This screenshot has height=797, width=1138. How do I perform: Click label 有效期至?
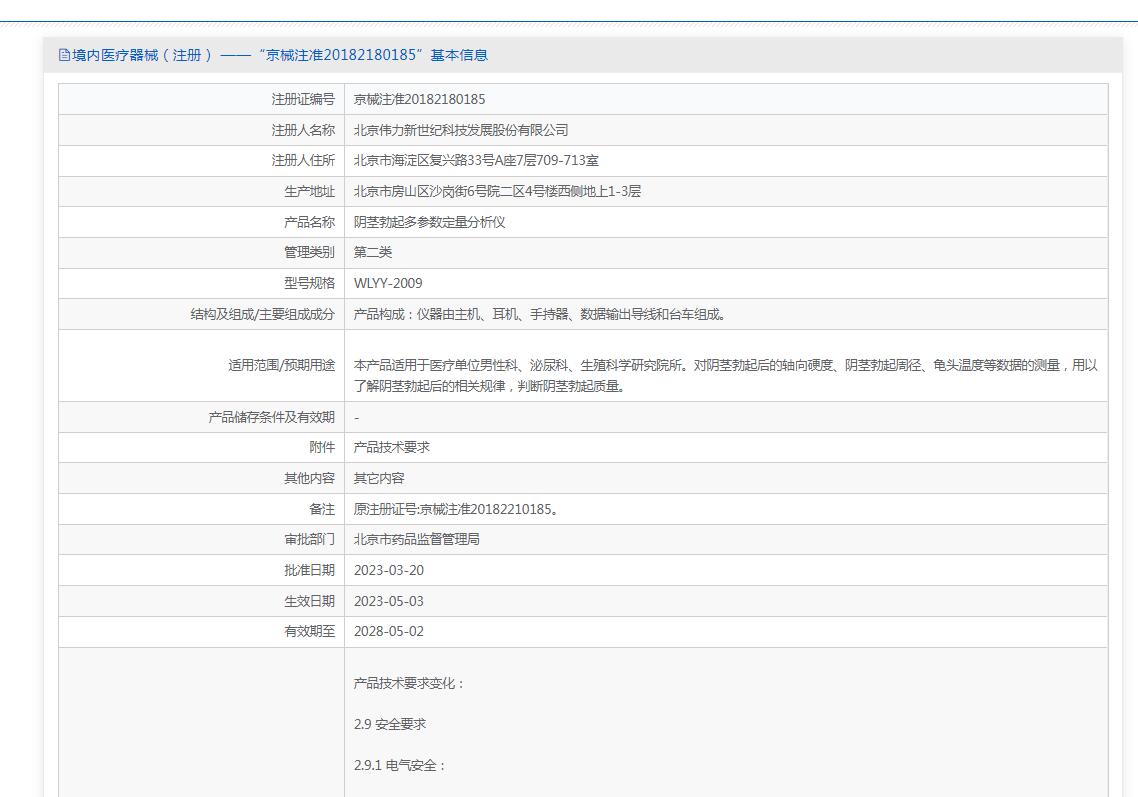click(x=309, y=632)
